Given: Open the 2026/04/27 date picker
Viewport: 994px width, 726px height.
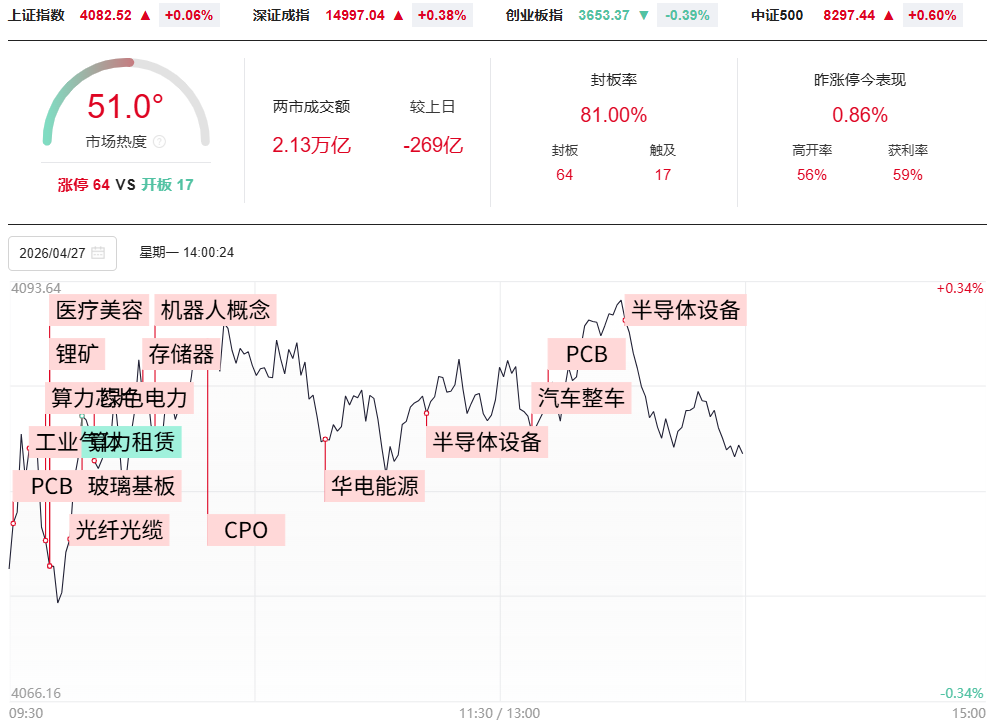Looking at the screenshot, I should [x=62, y=253].
